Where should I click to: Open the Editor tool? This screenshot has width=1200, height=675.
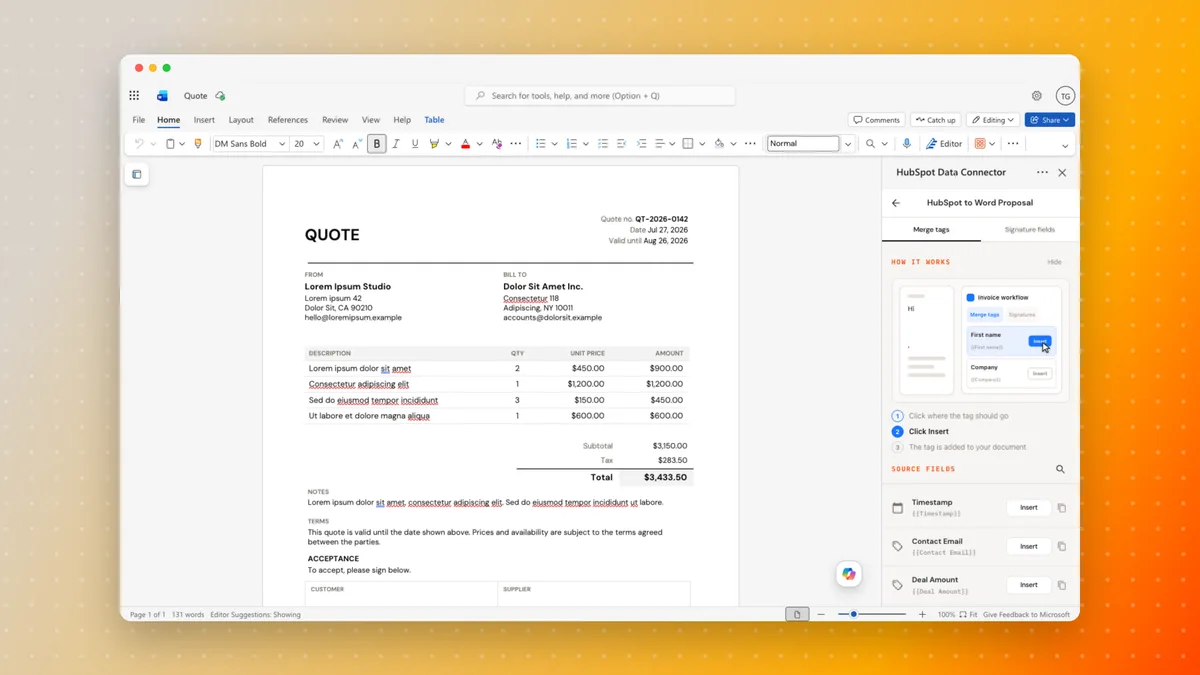pyautogui.click(x=944, y=144)
